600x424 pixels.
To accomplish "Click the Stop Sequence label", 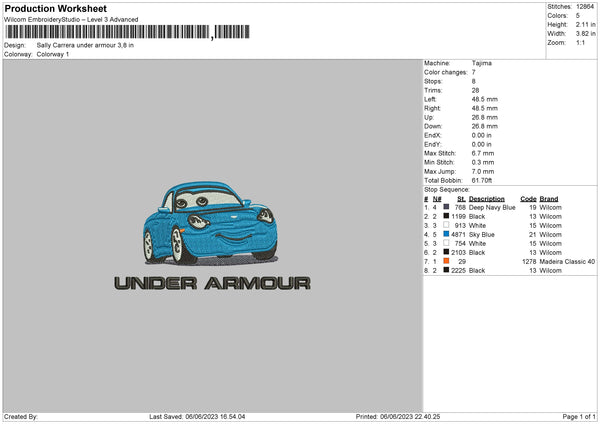I will (x=447, y=189).
